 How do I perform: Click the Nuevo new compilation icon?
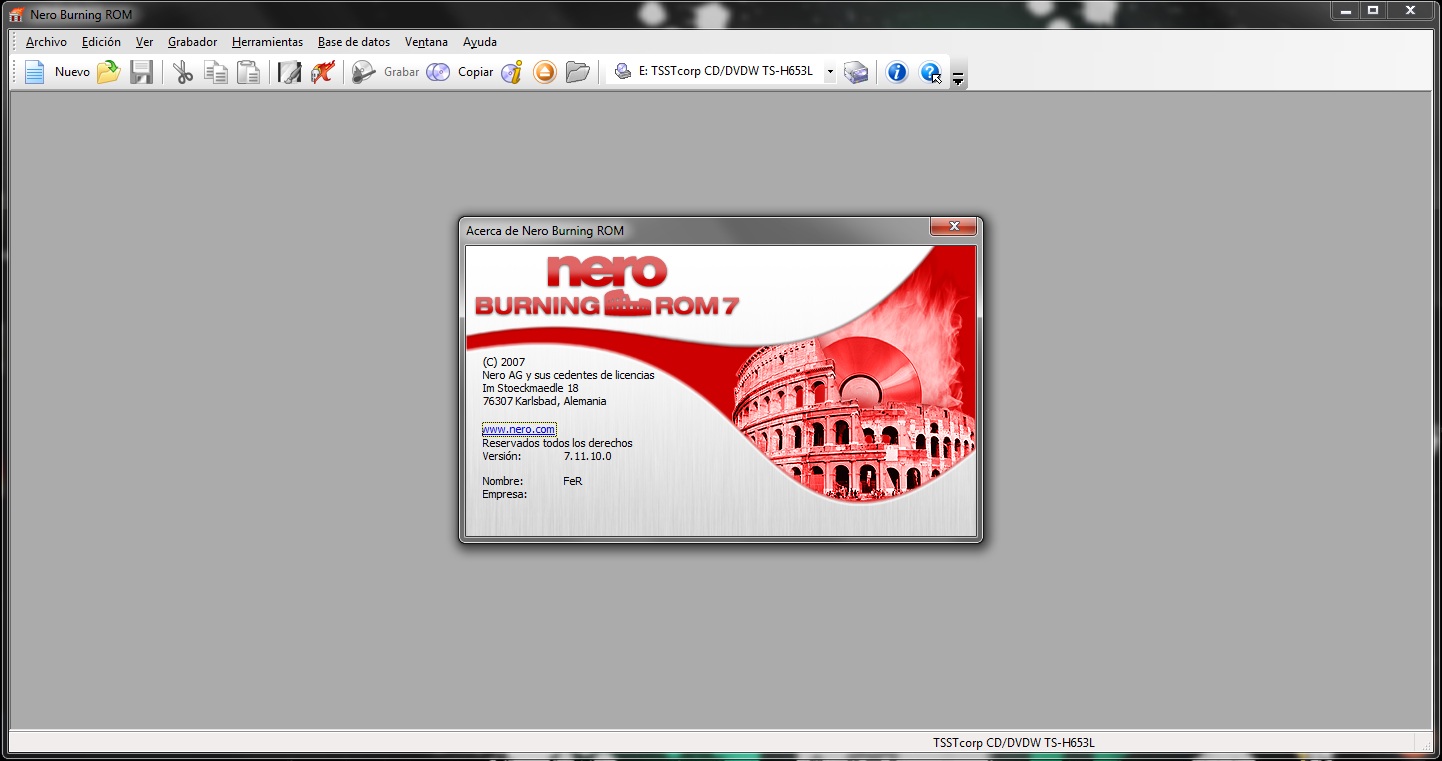coord(35,72)
